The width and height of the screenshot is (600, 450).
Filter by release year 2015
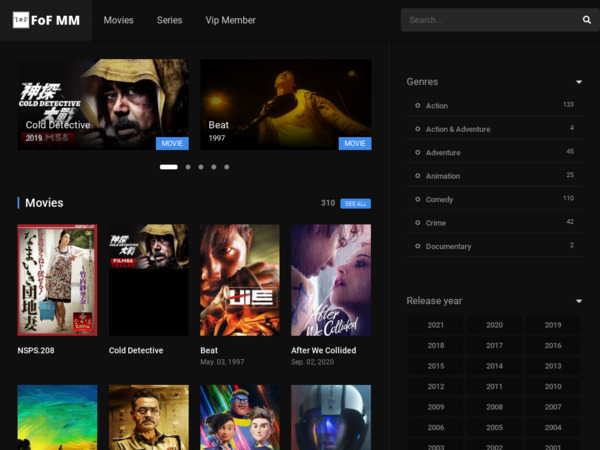click(x=435, y=366)
